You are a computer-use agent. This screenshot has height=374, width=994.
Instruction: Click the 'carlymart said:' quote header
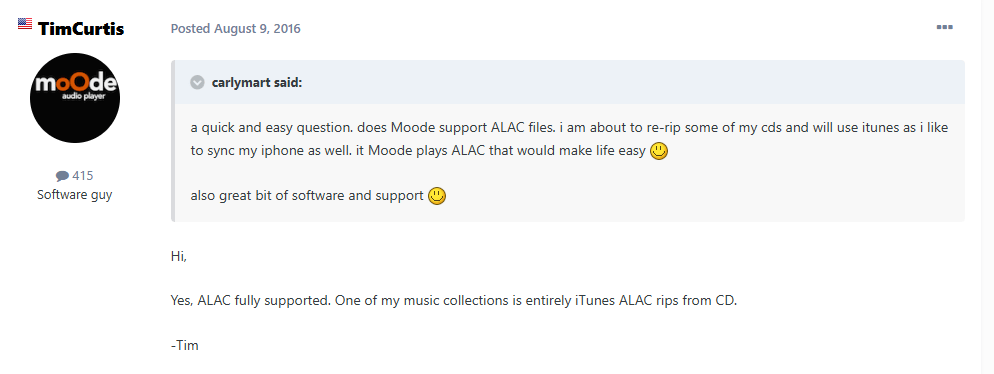(257, 82)
